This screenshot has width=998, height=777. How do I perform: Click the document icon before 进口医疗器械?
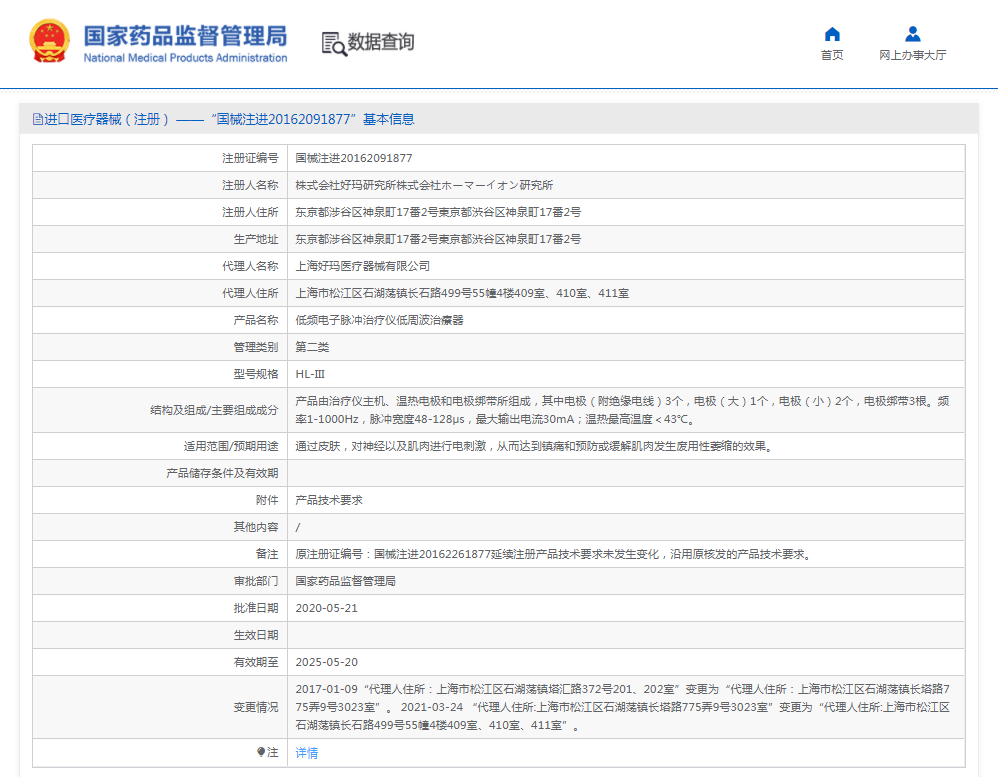(x=37, y=119)
